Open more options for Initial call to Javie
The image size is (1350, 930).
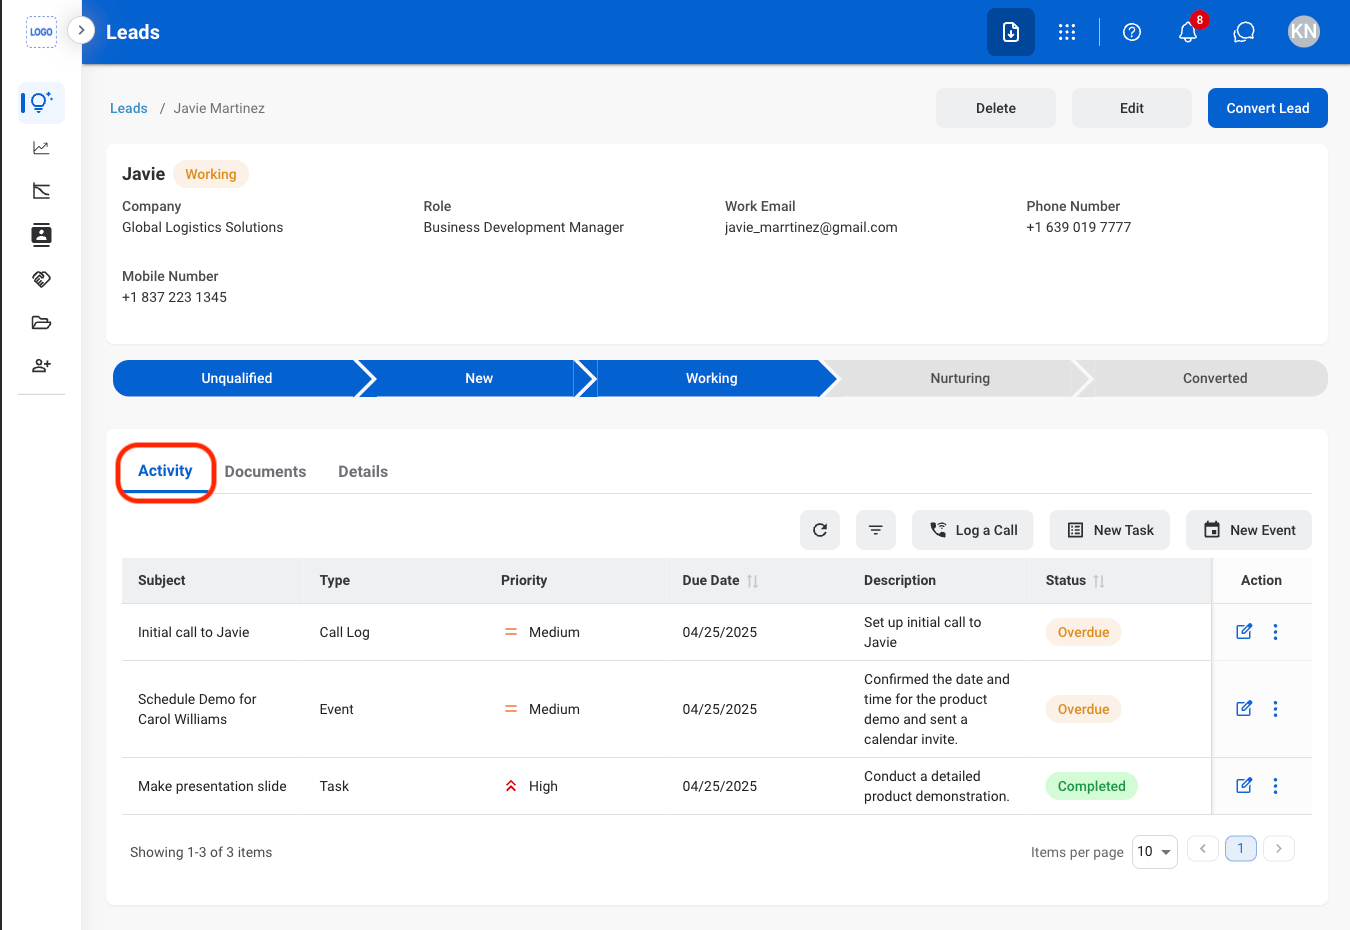pos(1275,632)
